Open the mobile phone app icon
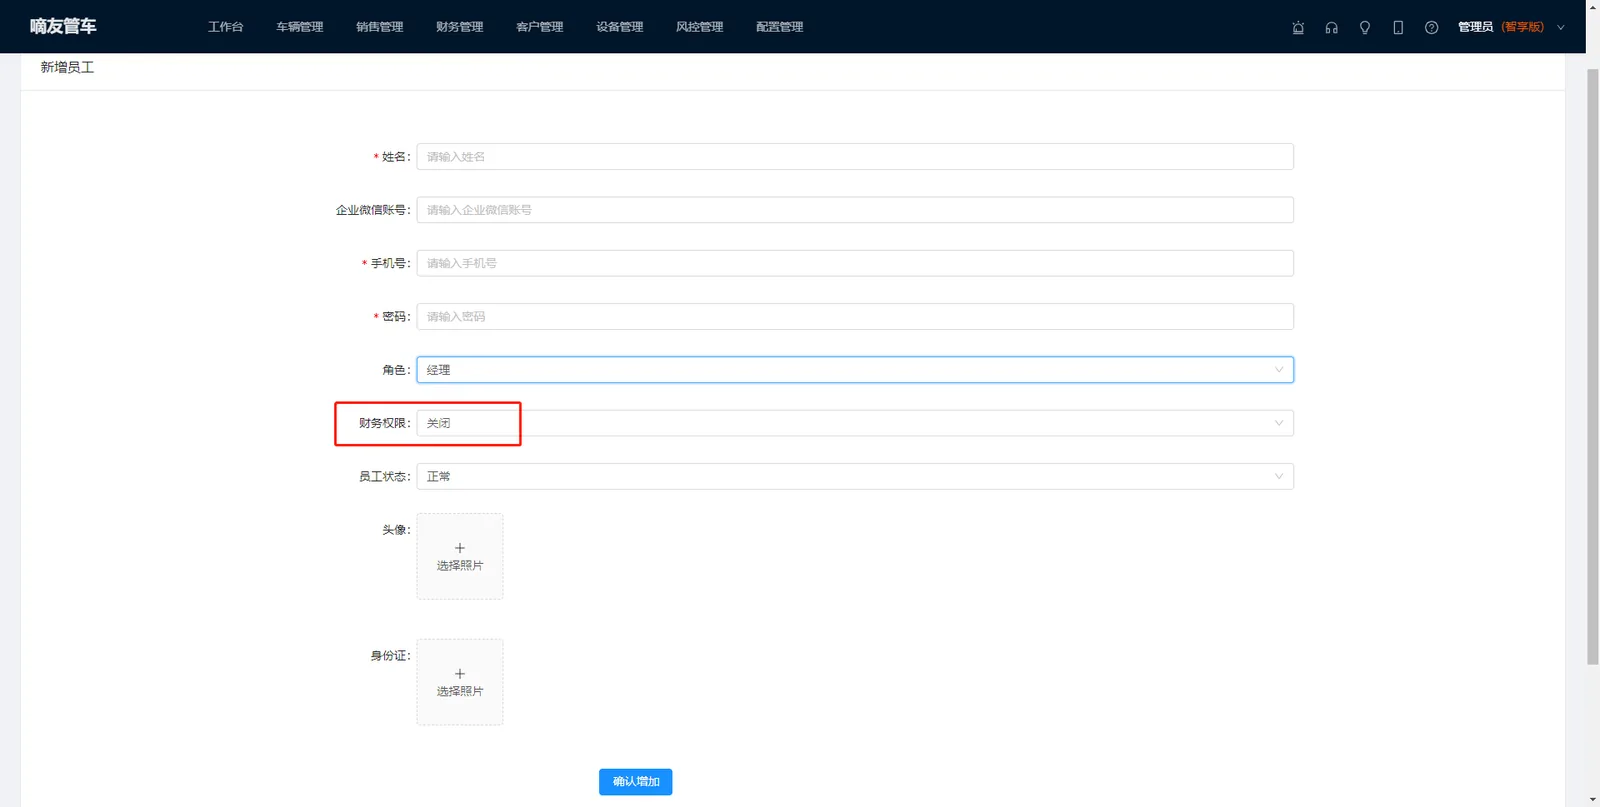This screenshot has height=807, width=1600. click(x=1398, y=27)
